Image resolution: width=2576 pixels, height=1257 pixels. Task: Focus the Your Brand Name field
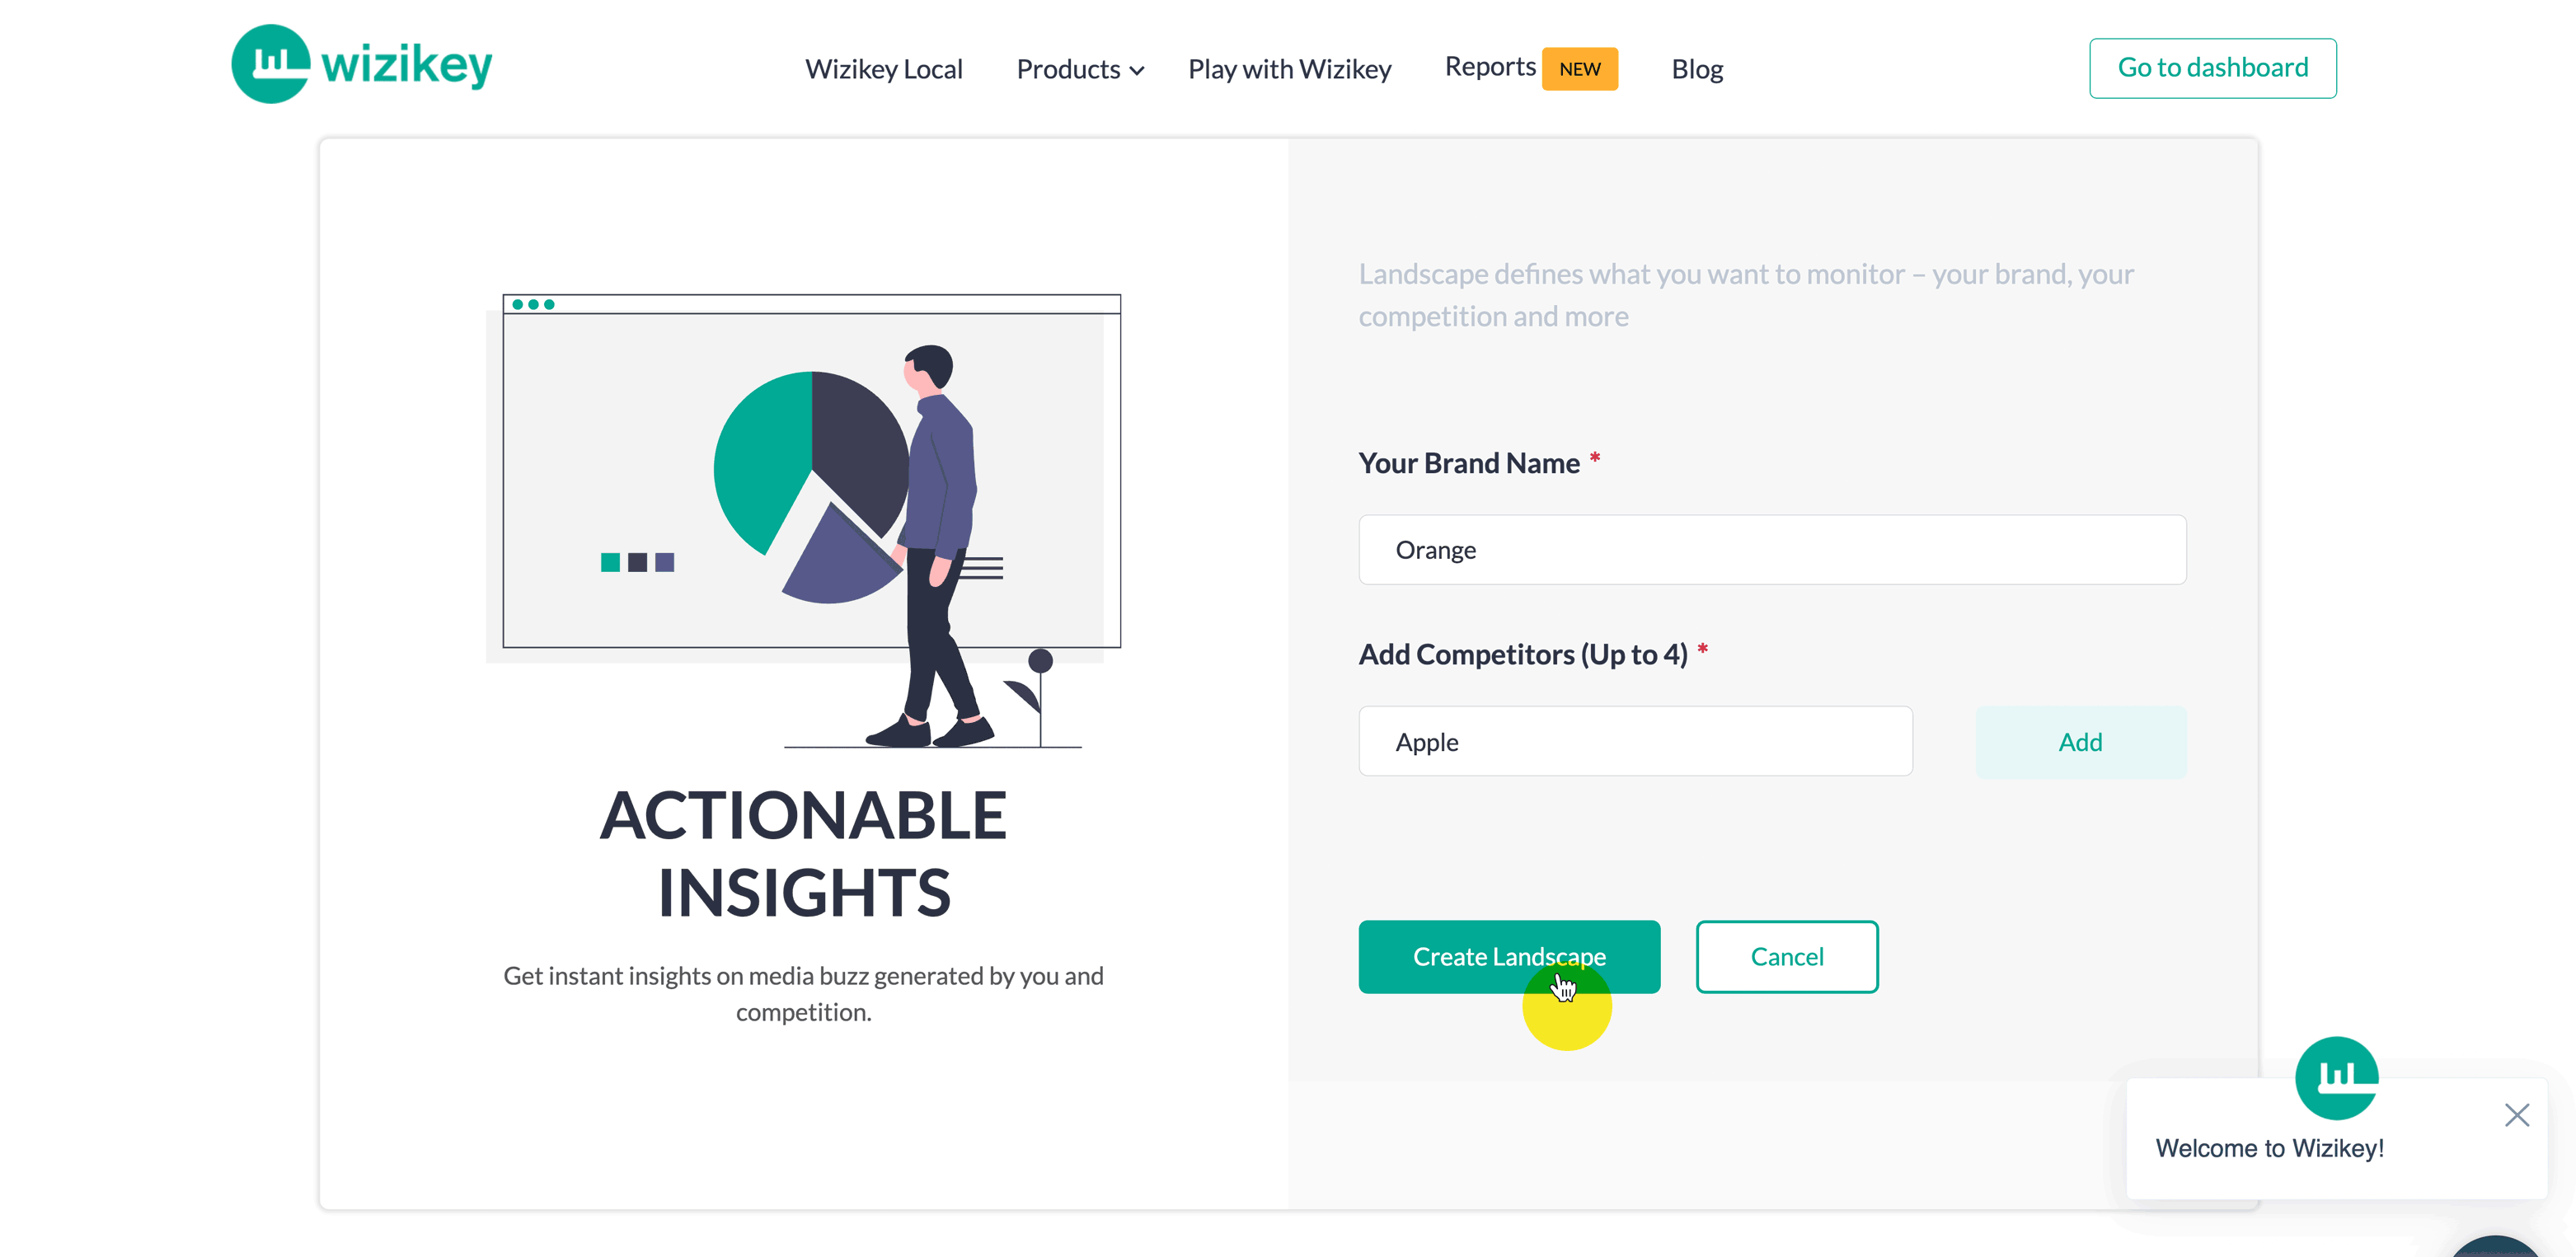1771,550
